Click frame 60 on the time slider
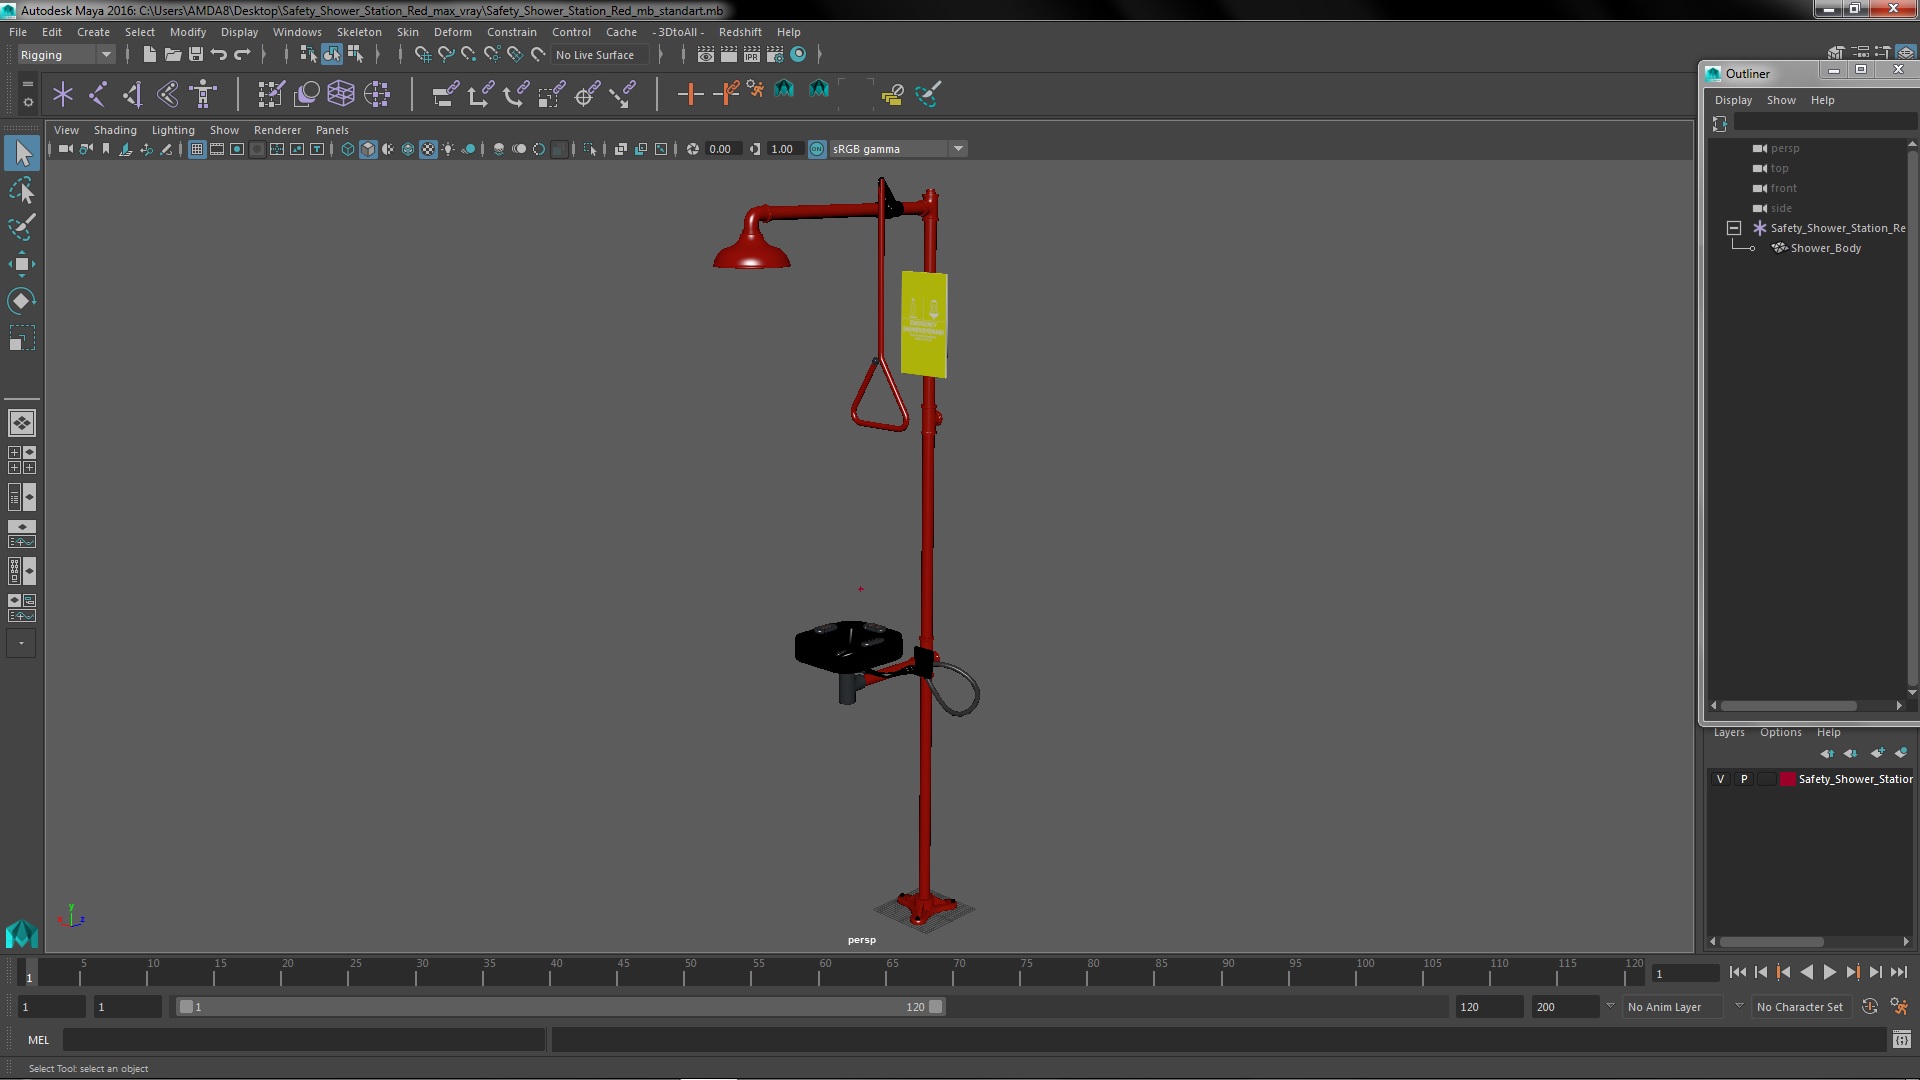This screenshot has height=1080, width=1920. [x=825, y=972]
